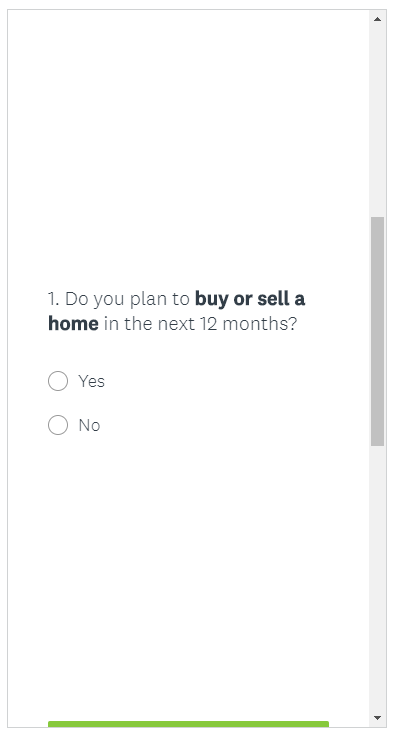This screenshot has height=739, width=397.
Task: Click the question number "1."
Action: (x=53, y=299)
